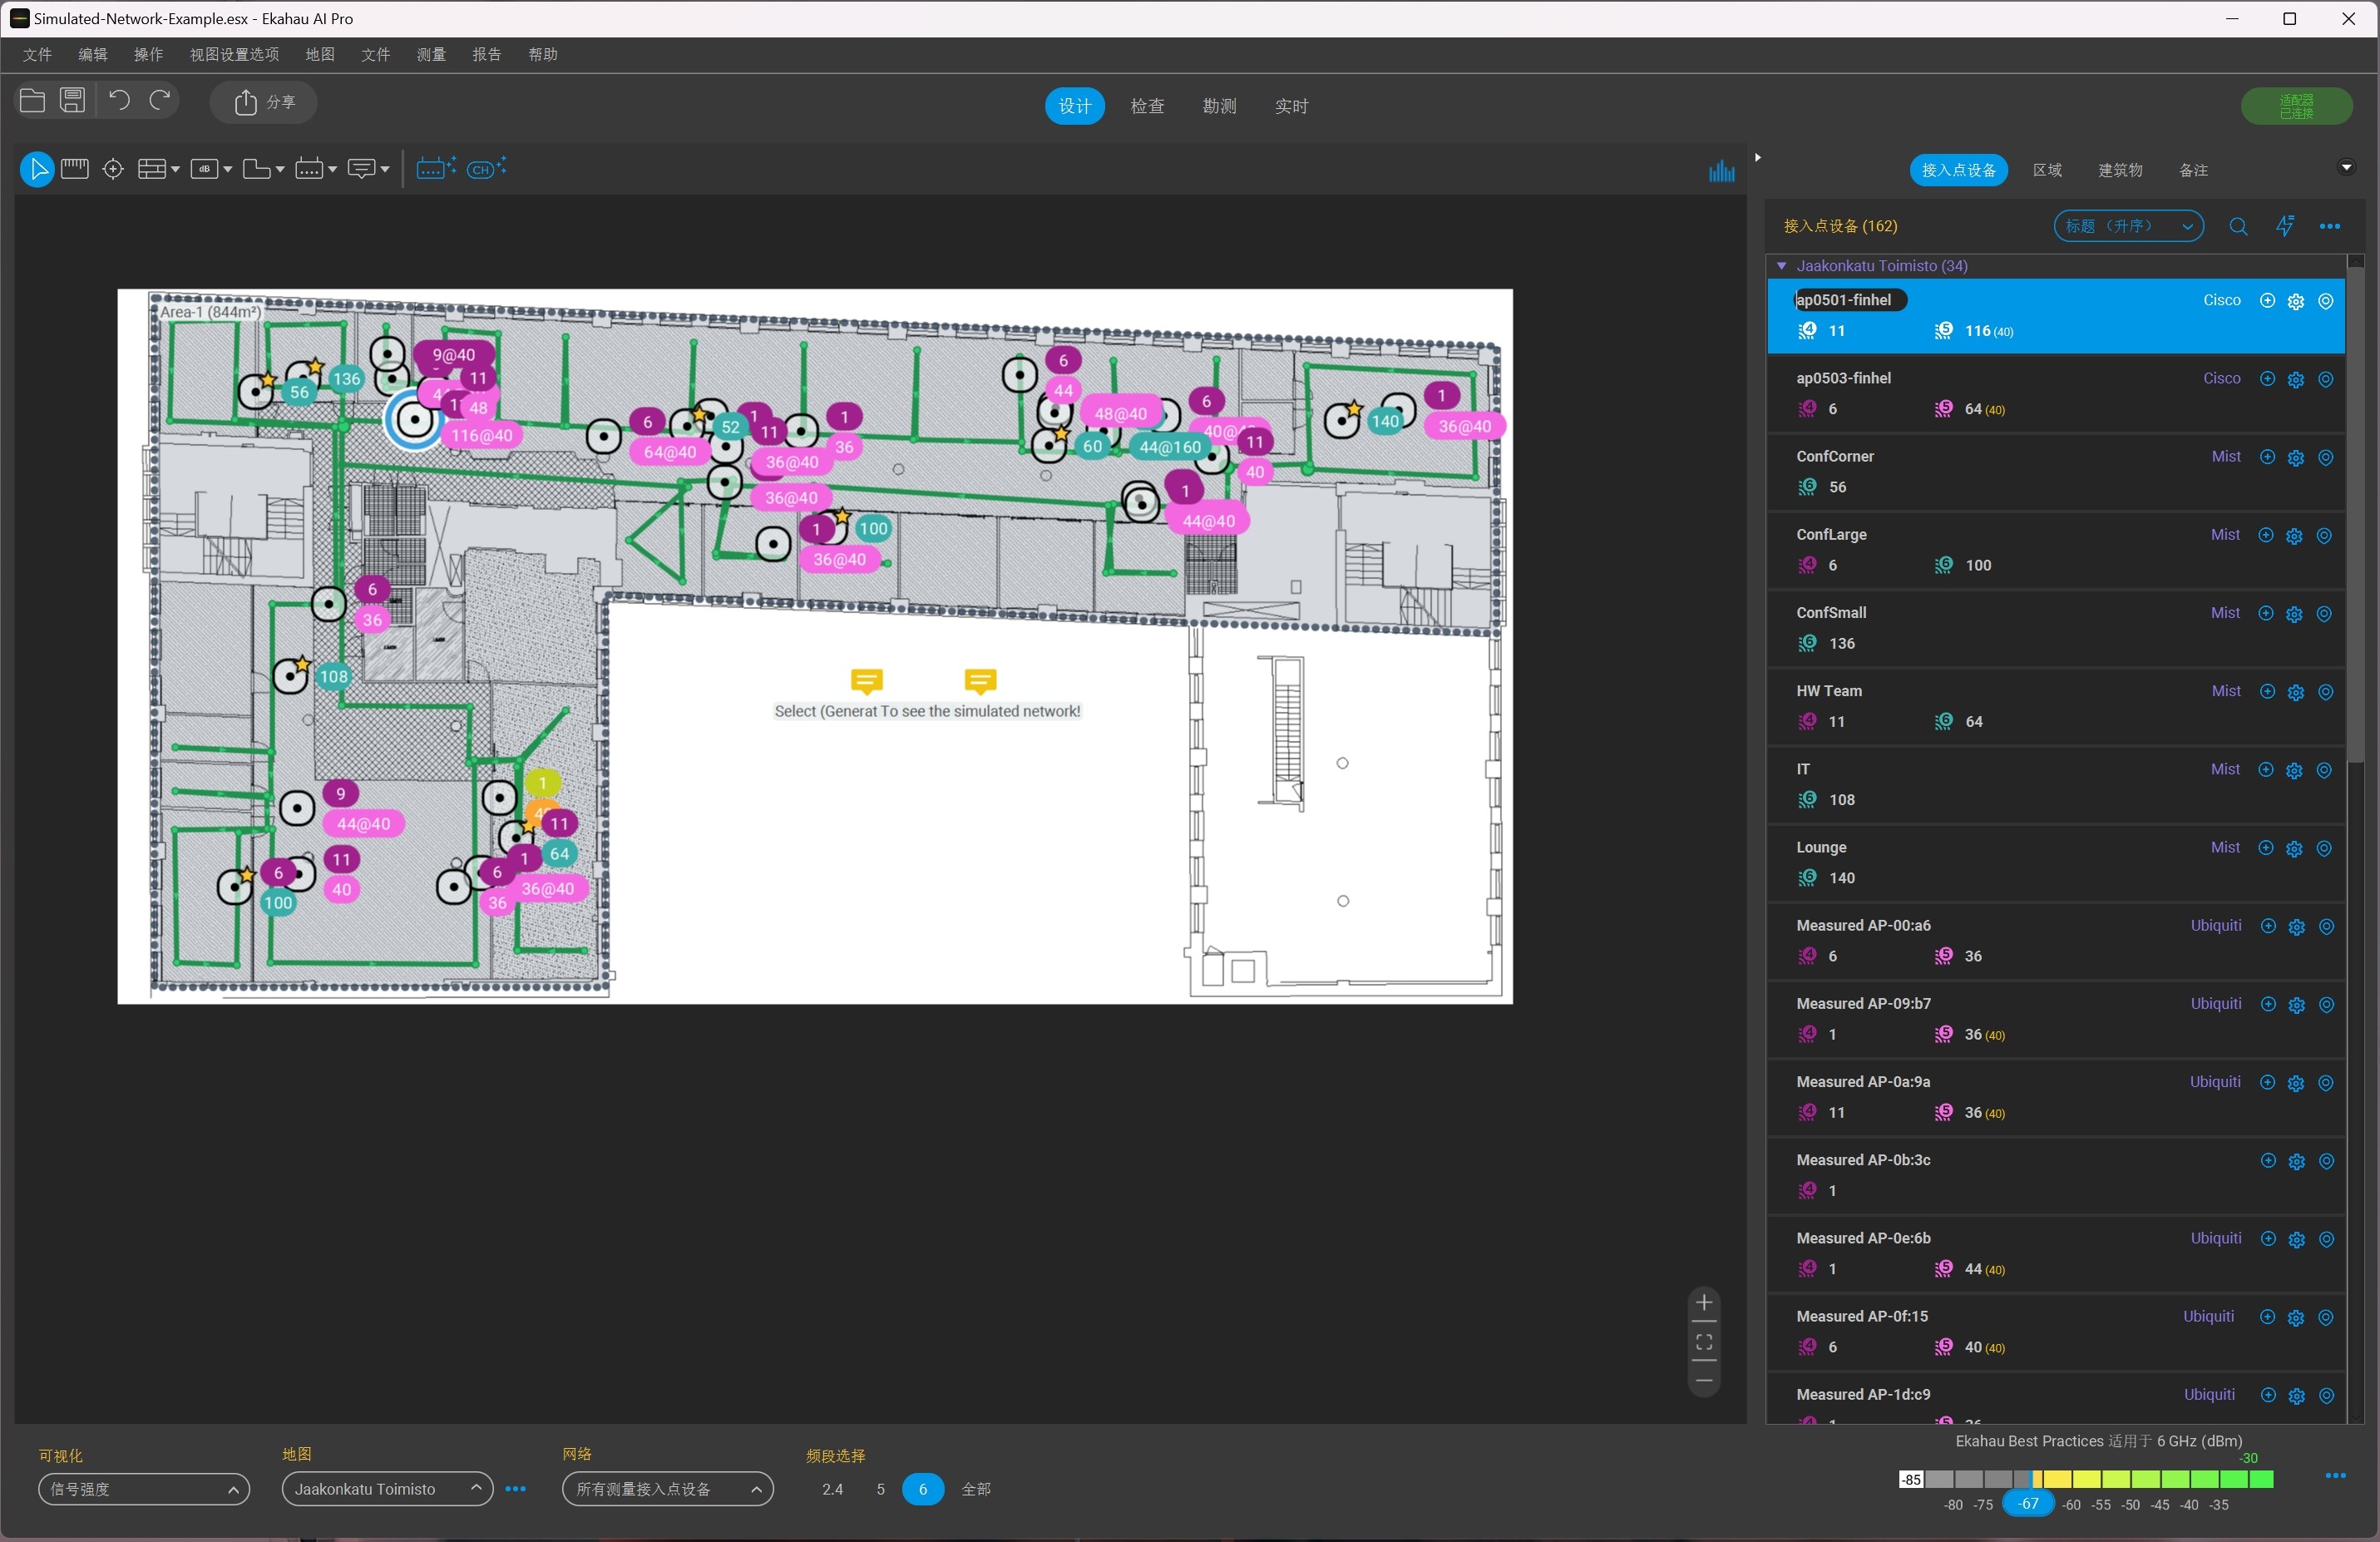Open the 报告 menu
2380x1542 pixels.
coord(486,54)
